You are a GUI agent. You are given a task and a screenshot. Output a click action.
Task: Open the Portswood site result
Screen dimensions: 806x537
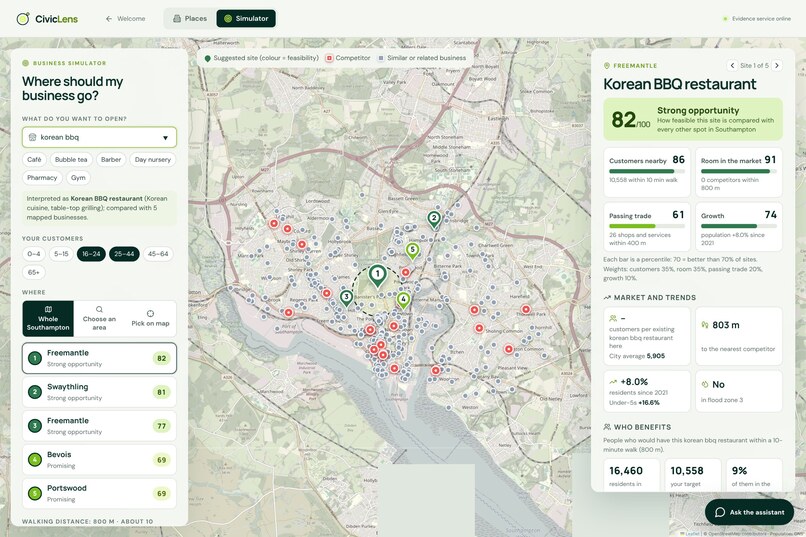(99, 493)
